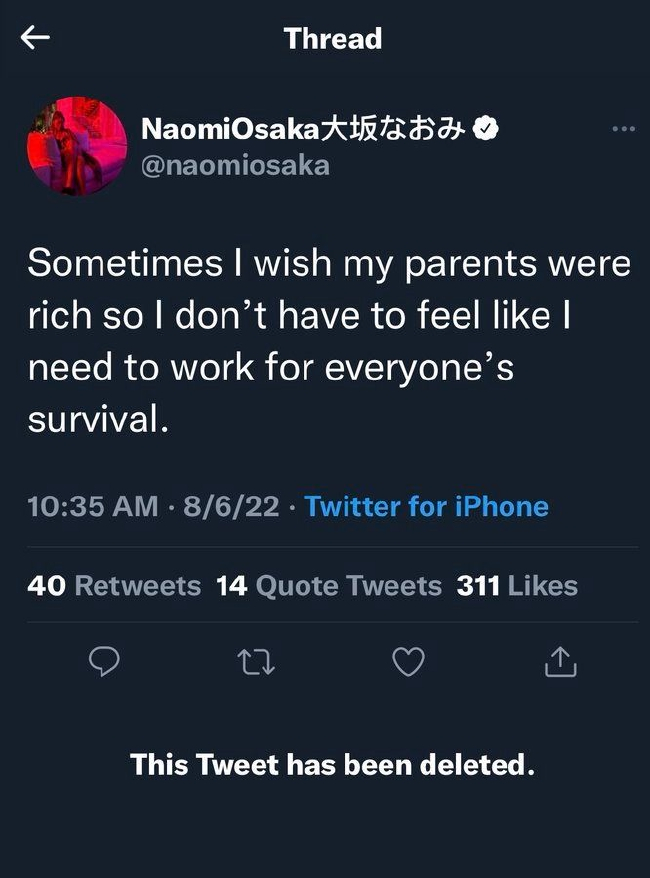The image size is (650, 878).
Task: View the 40 Retweets list
Action: pos(114,585)
